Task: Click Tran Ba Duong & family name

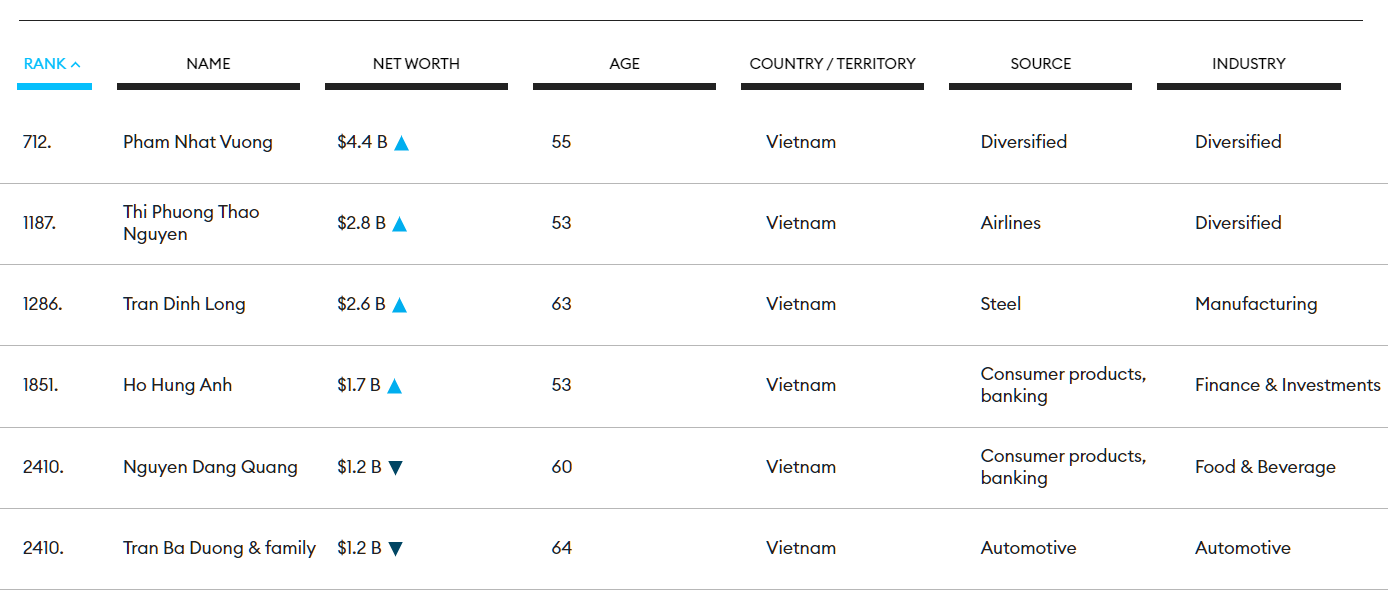Action: tap(219, 548)
